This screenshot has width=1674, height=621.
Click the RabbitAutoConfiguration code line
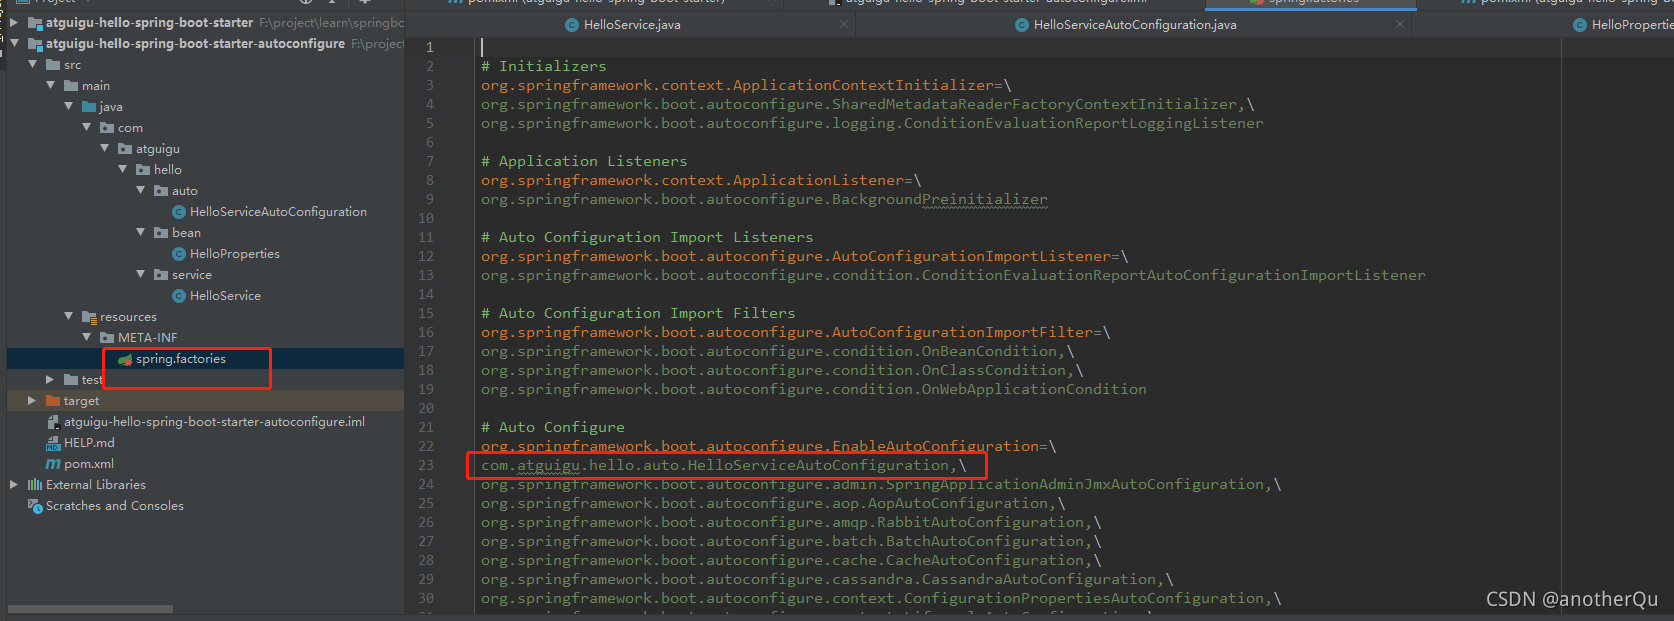791,522
